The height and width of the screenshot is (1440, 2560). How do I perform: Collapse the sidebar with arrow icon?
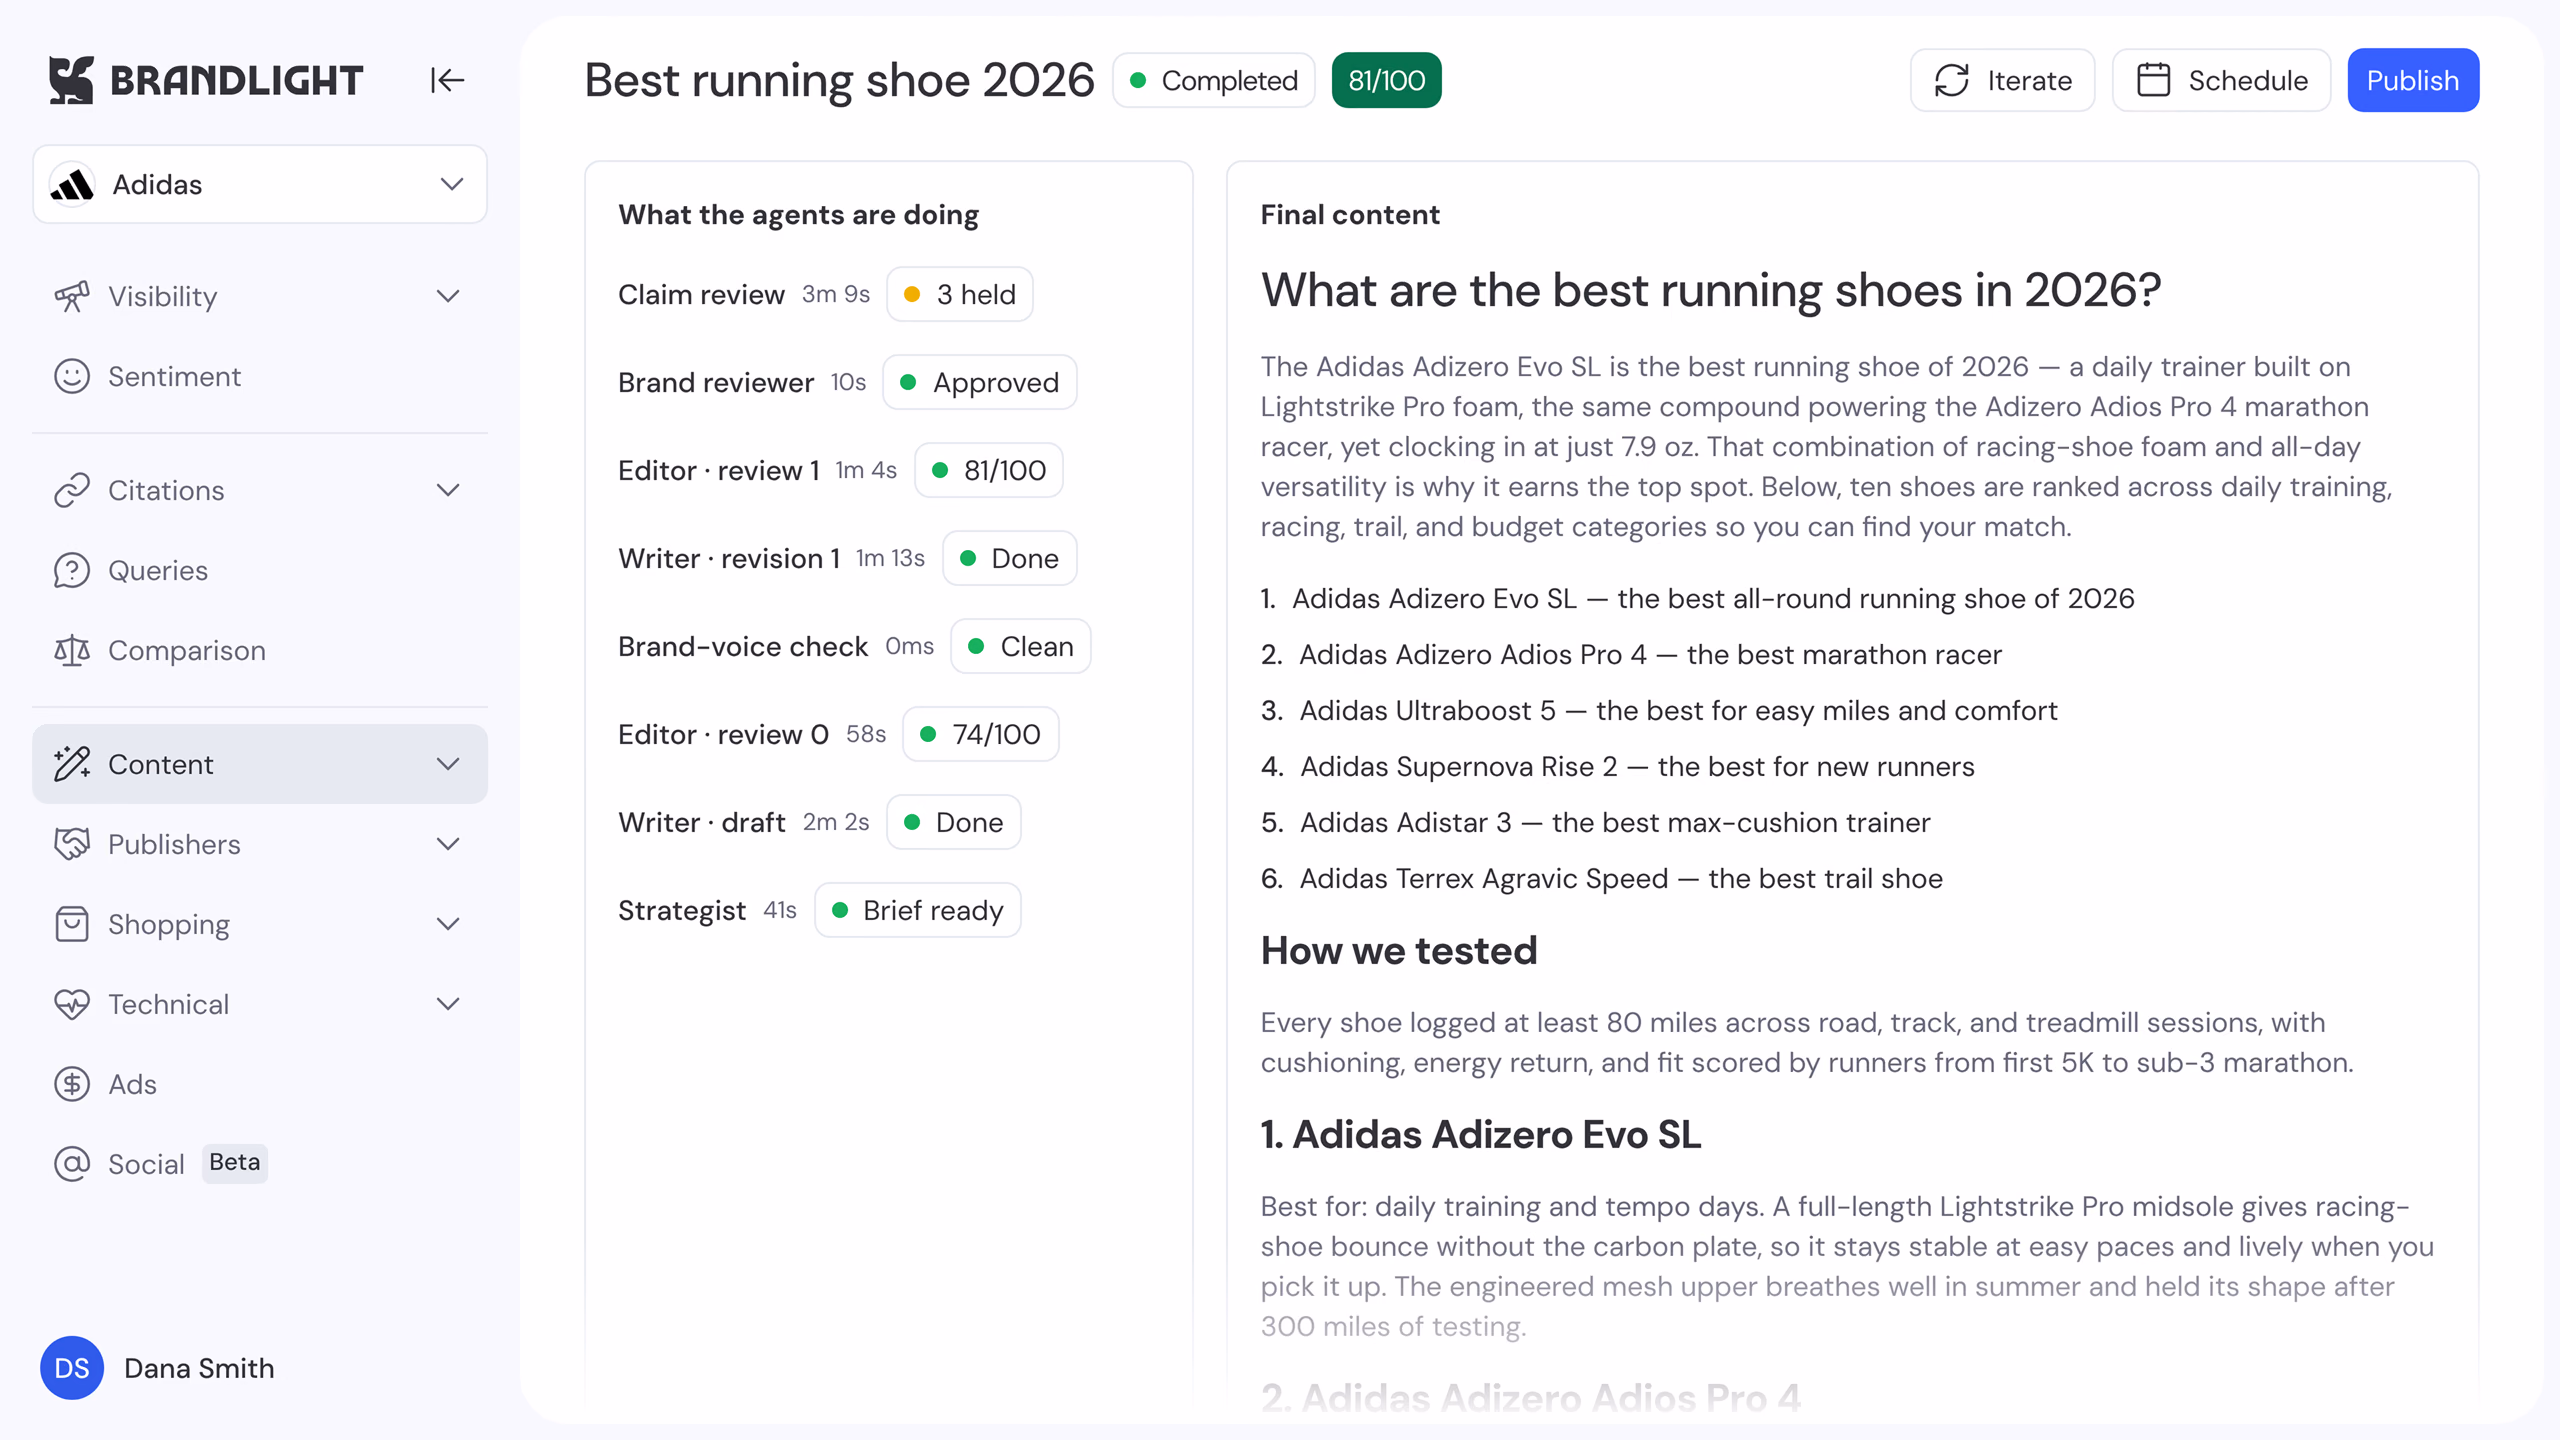(x=447, y=80)
